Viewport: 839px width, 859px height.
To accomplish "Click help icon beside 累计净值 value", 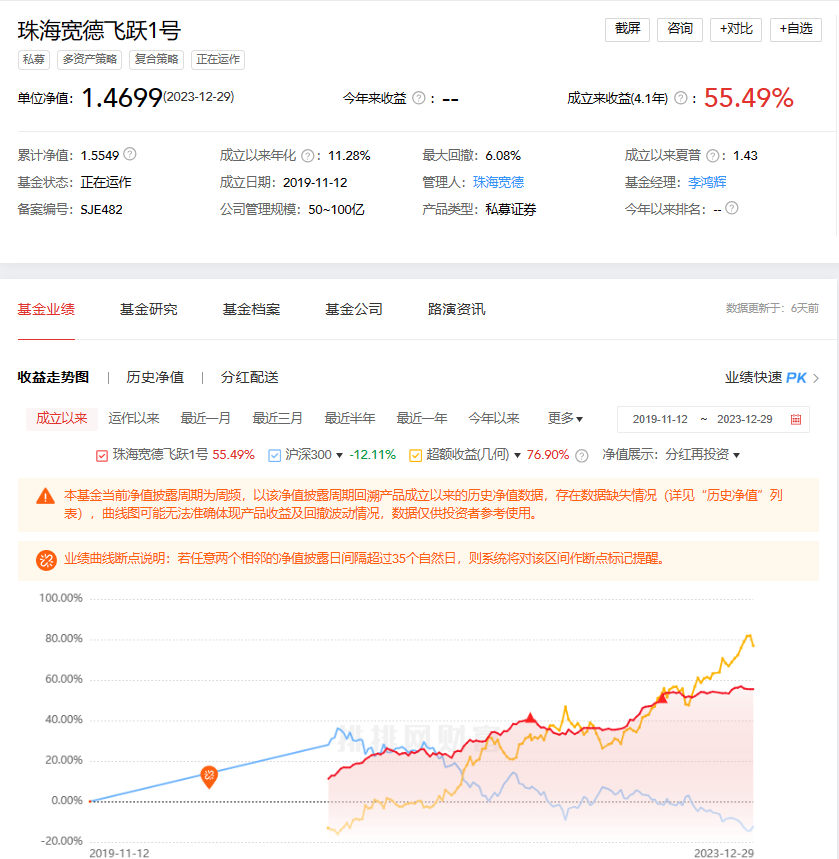I will click(130, 154).
